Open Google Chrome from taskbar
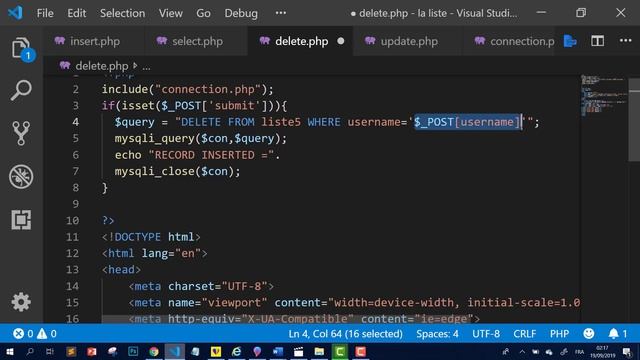The image size is (640, 360). click(x=154, y=351)
